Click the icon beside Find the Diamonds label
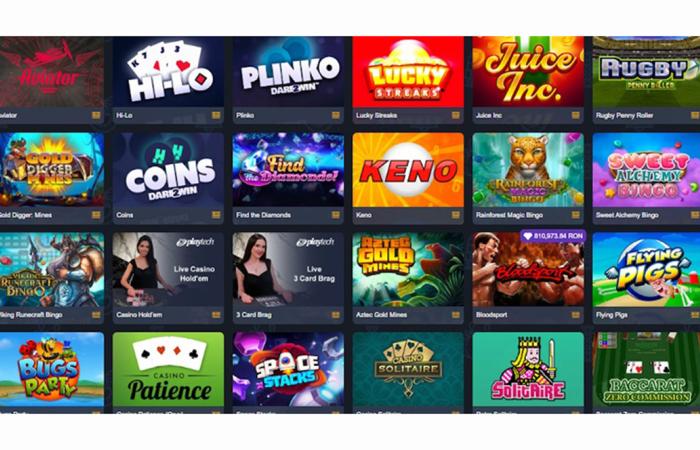The width and height of the screenshot is (700, 450). pos(336,215)
